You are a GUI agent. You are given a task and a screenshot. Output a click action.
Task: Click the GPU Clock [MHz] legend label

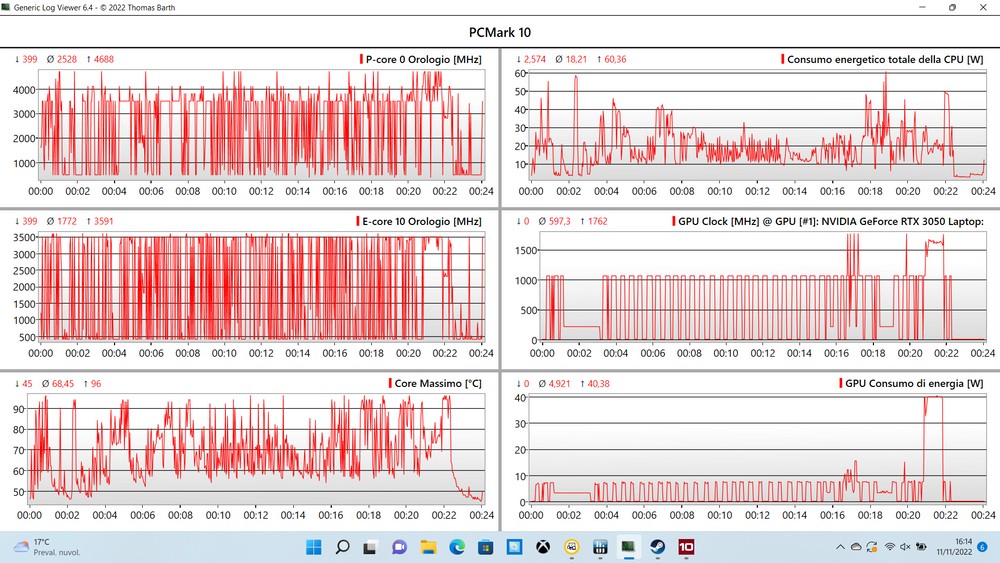pyautogui.click(x=830, y=221)
